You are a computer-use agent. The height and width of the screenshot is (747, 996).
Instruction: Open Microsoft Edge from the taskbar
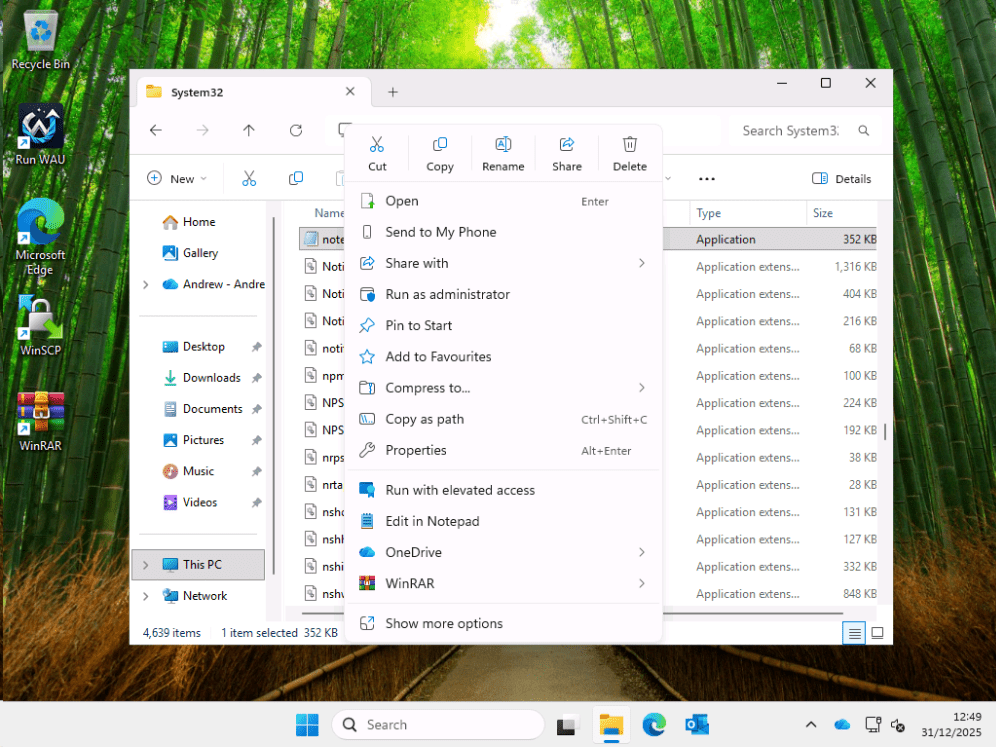coord(653,724)
